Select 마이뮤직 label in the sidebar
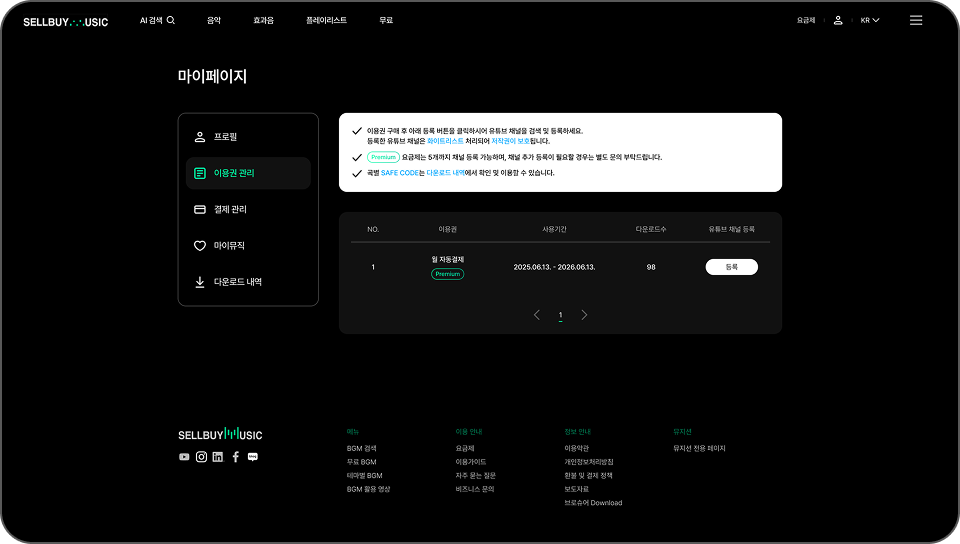960x544 pixels. pos(229,246)
